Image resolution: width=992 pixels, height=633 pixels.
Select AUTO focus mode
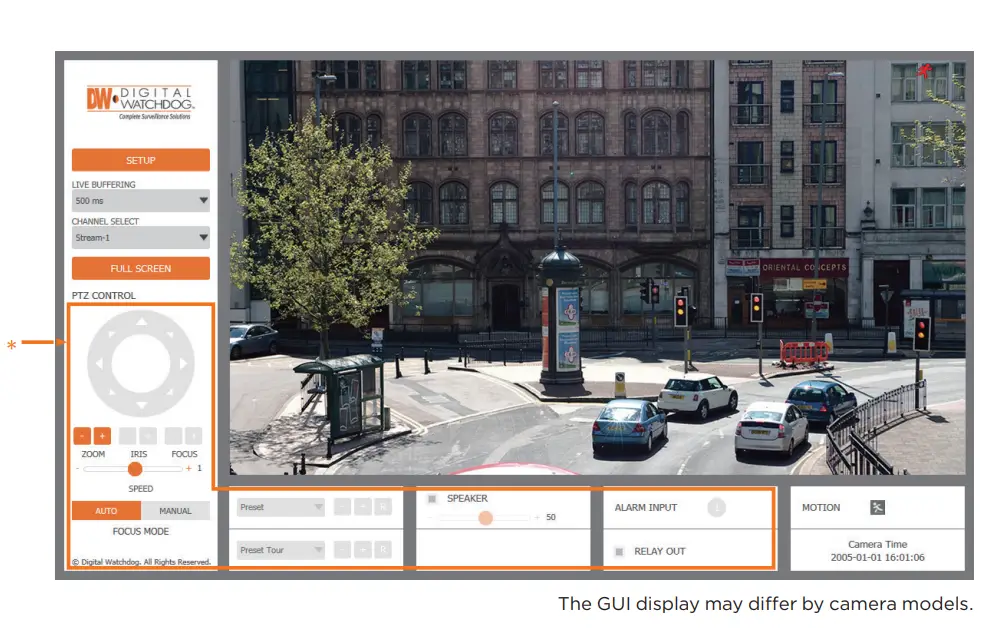point(105,510)
